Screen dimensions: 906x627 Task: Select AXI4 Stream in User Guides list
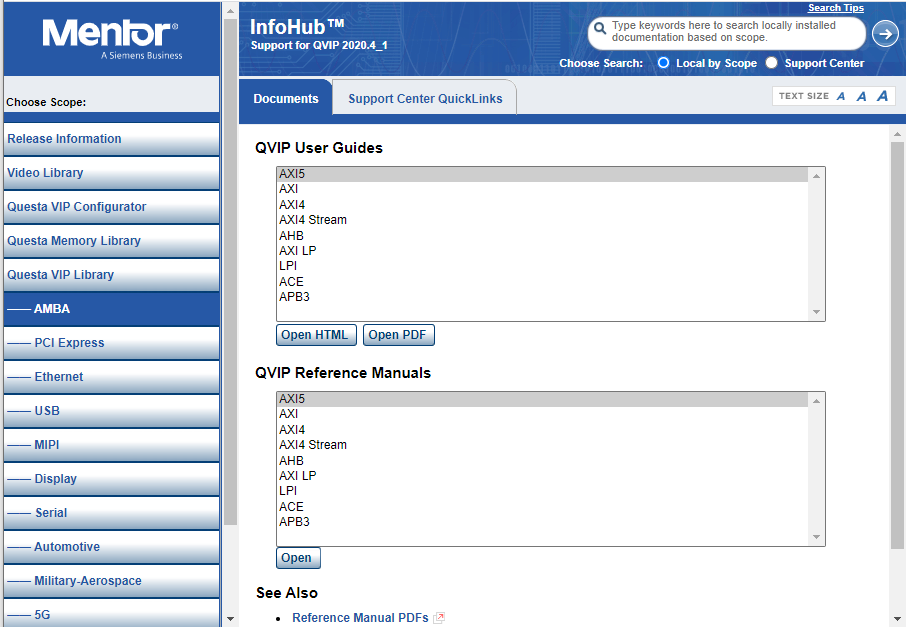point(543,220)
